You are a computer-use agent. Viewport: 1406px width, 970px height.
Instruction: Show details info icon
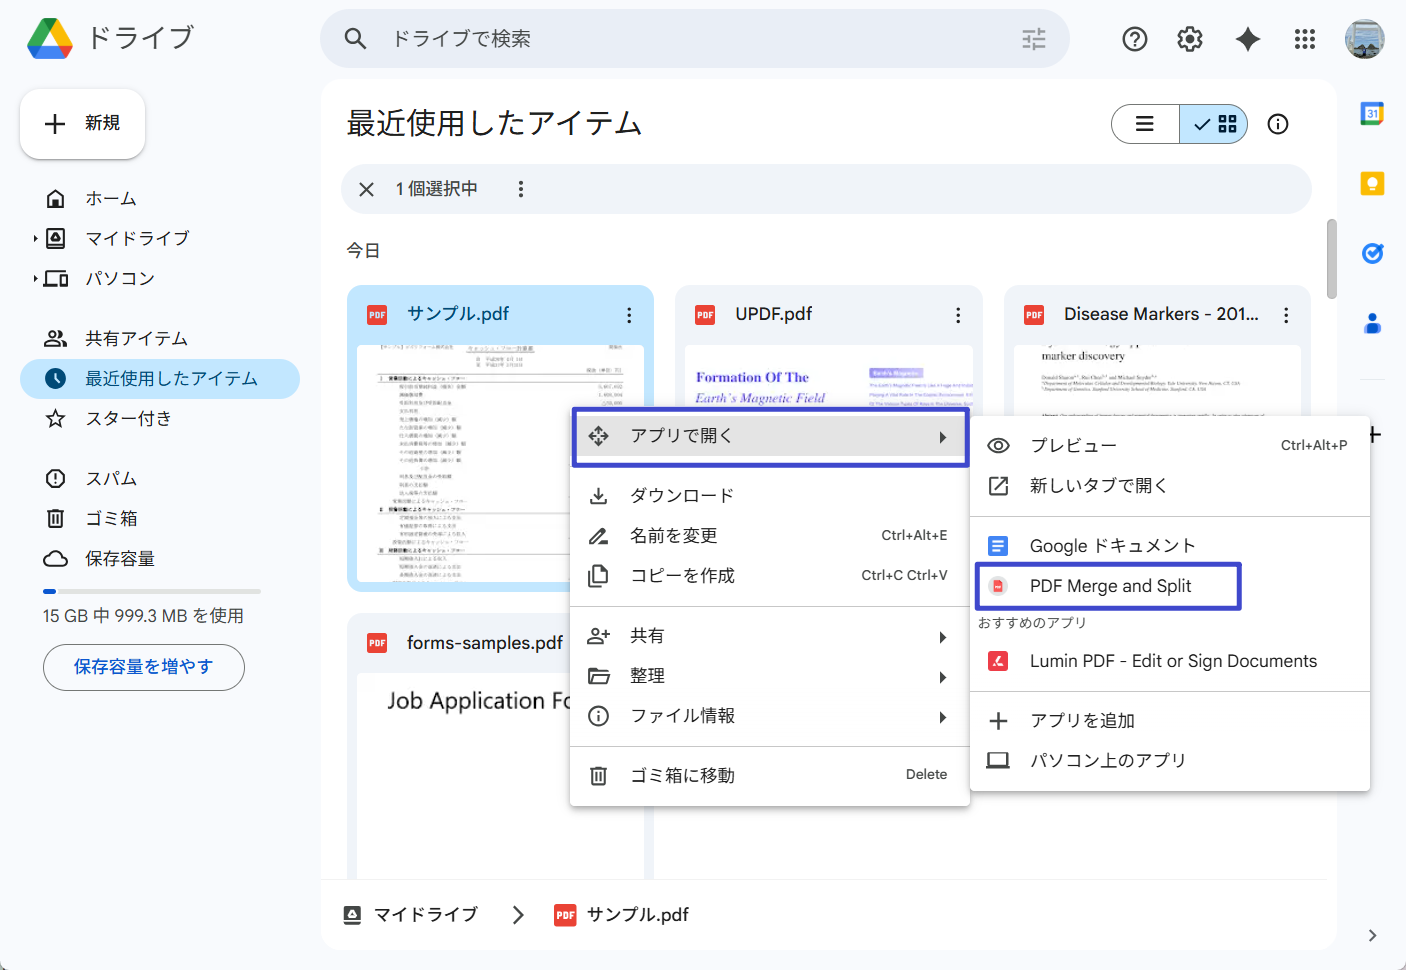point(1278,124)
